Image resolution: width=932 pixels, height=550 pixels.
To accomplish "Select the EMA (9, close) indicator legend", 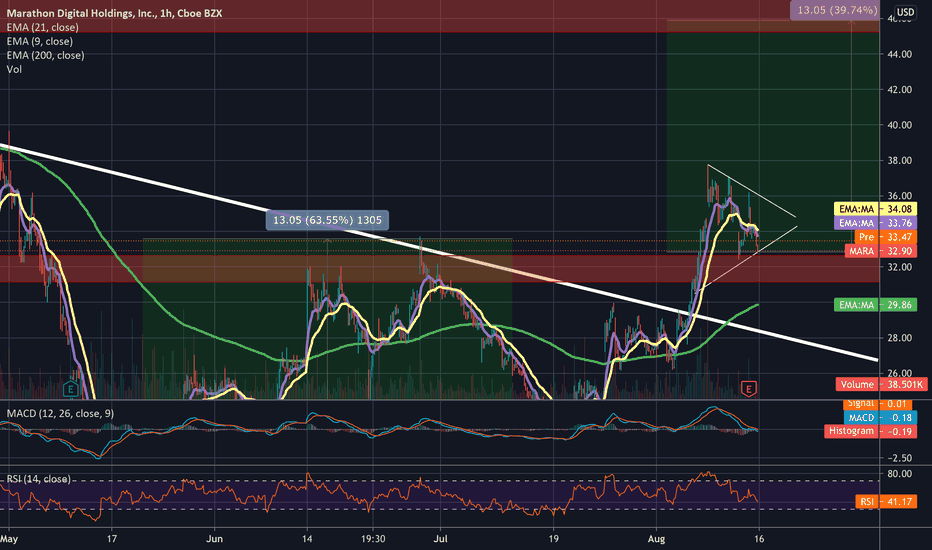I will tap(39, 41).
